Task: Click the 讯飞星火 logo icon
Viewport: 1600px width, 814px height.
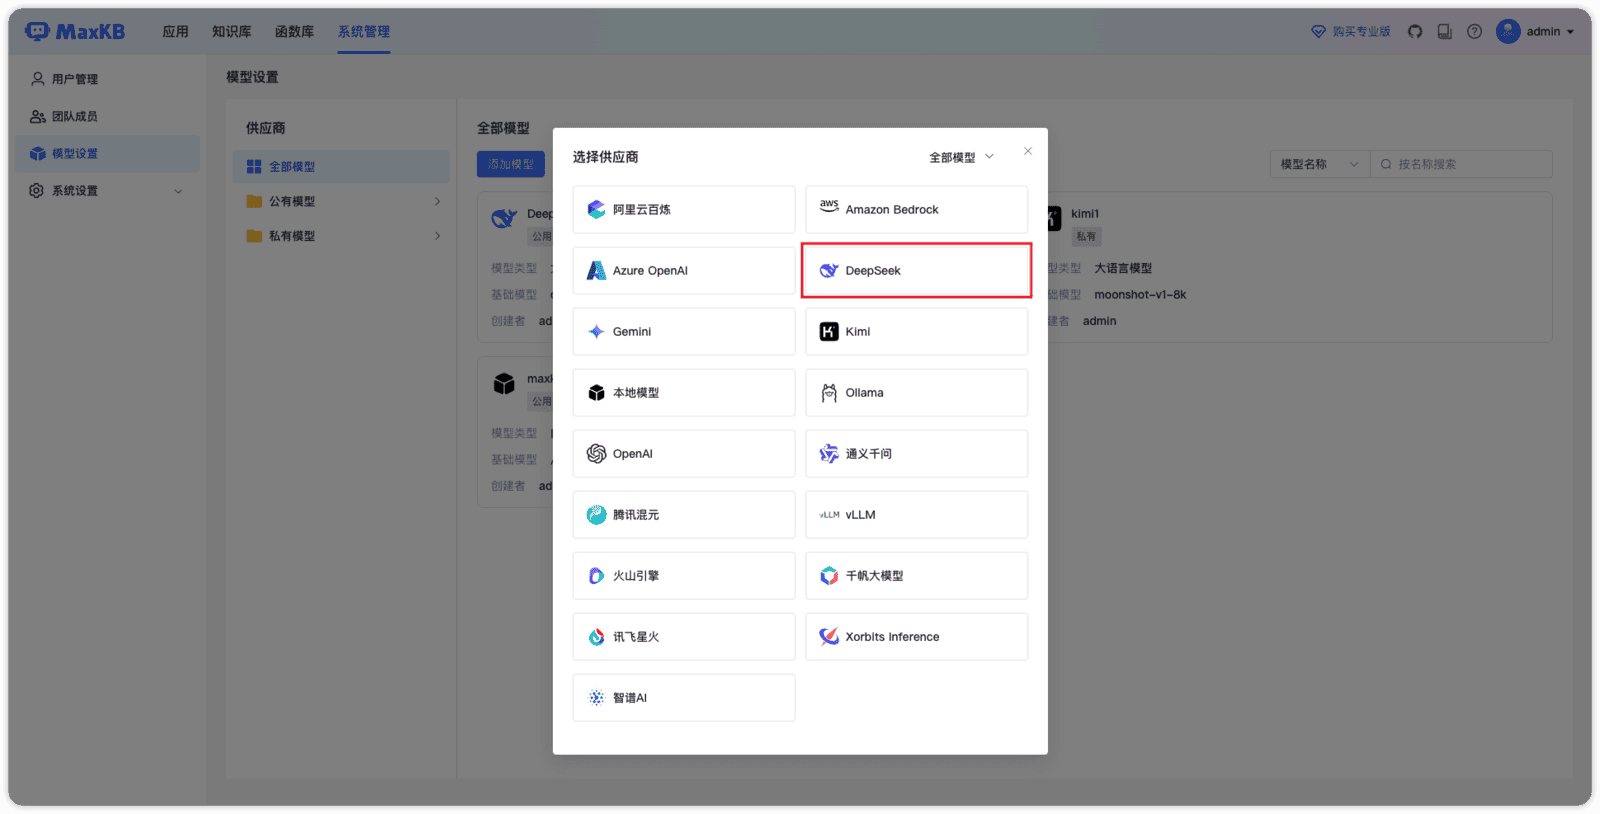Action: coord(596,637)
